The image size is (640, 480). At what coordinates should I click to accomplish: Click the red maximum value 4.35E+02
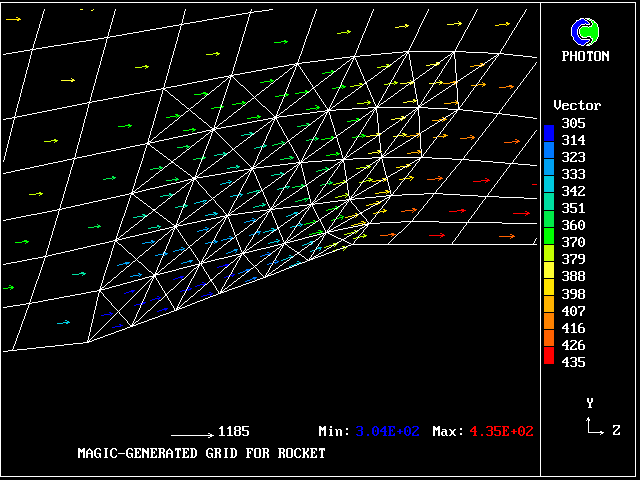(x=501, y=432)
